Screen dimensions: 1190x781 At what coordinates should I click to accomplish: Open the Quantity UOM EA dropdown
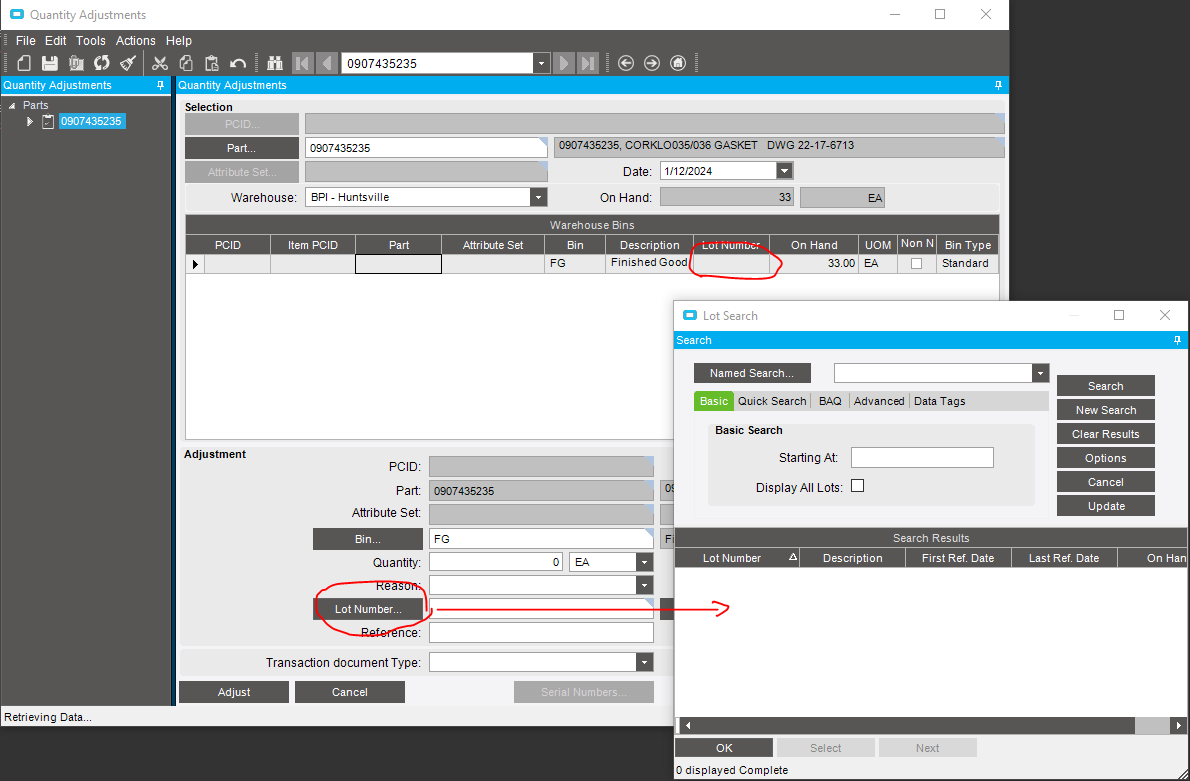644,562
